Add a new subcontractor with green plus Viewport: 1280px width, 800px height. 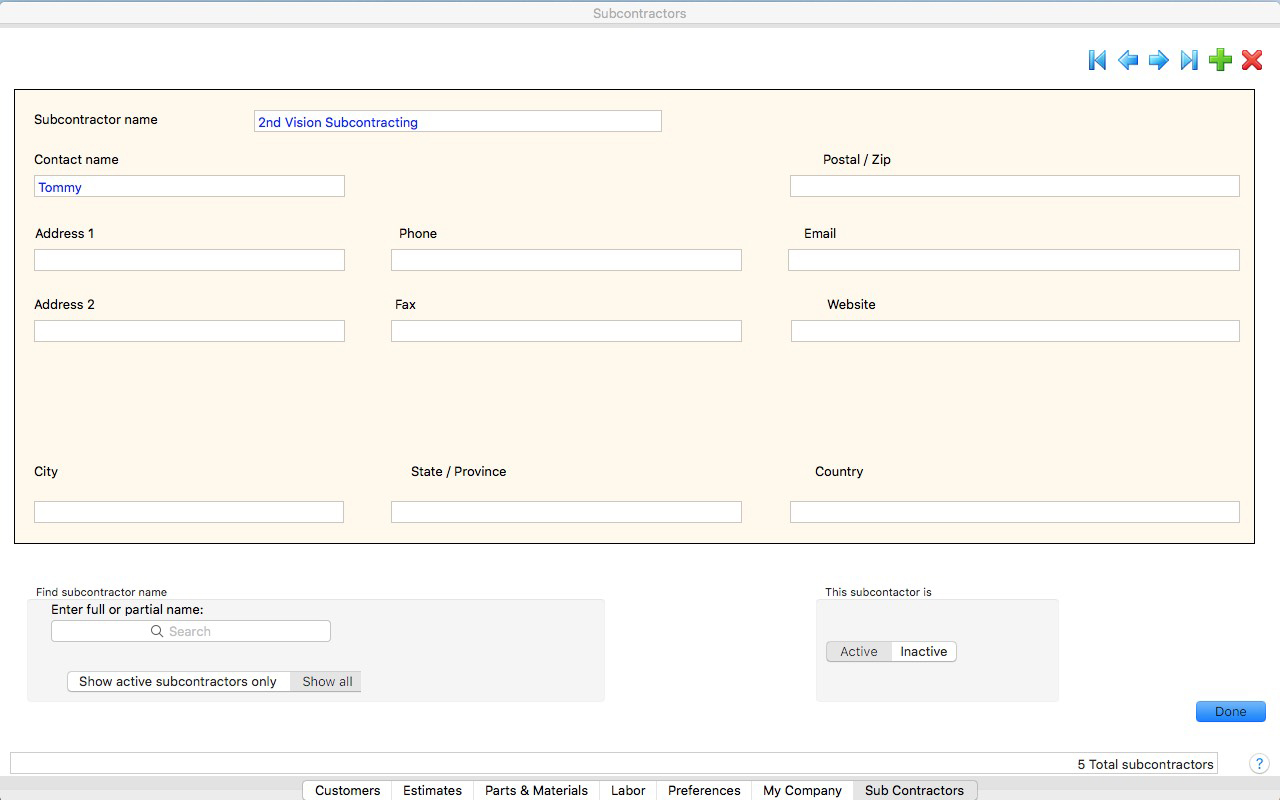[x=1220, y=60]
